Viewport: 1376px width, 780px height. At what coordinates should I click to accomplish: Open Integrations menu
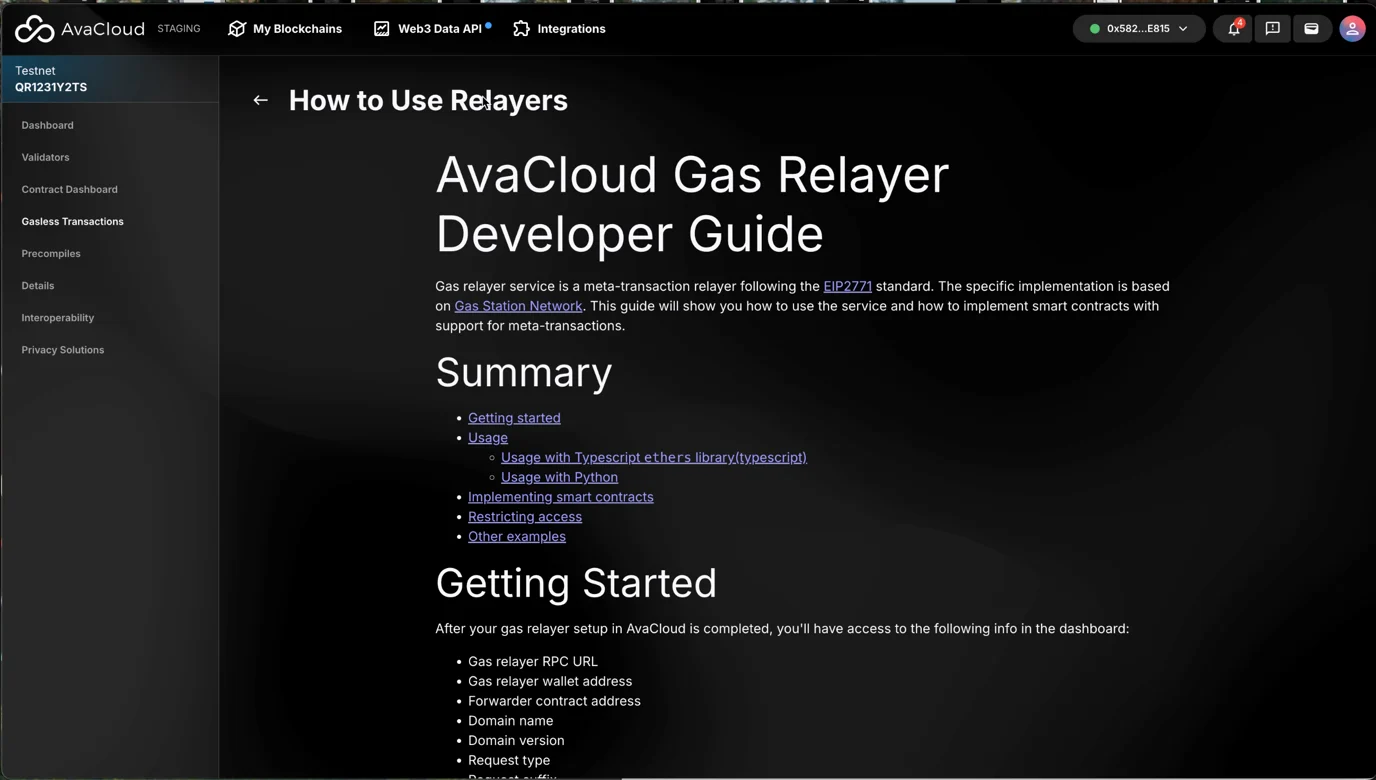[x=560, y=29]
